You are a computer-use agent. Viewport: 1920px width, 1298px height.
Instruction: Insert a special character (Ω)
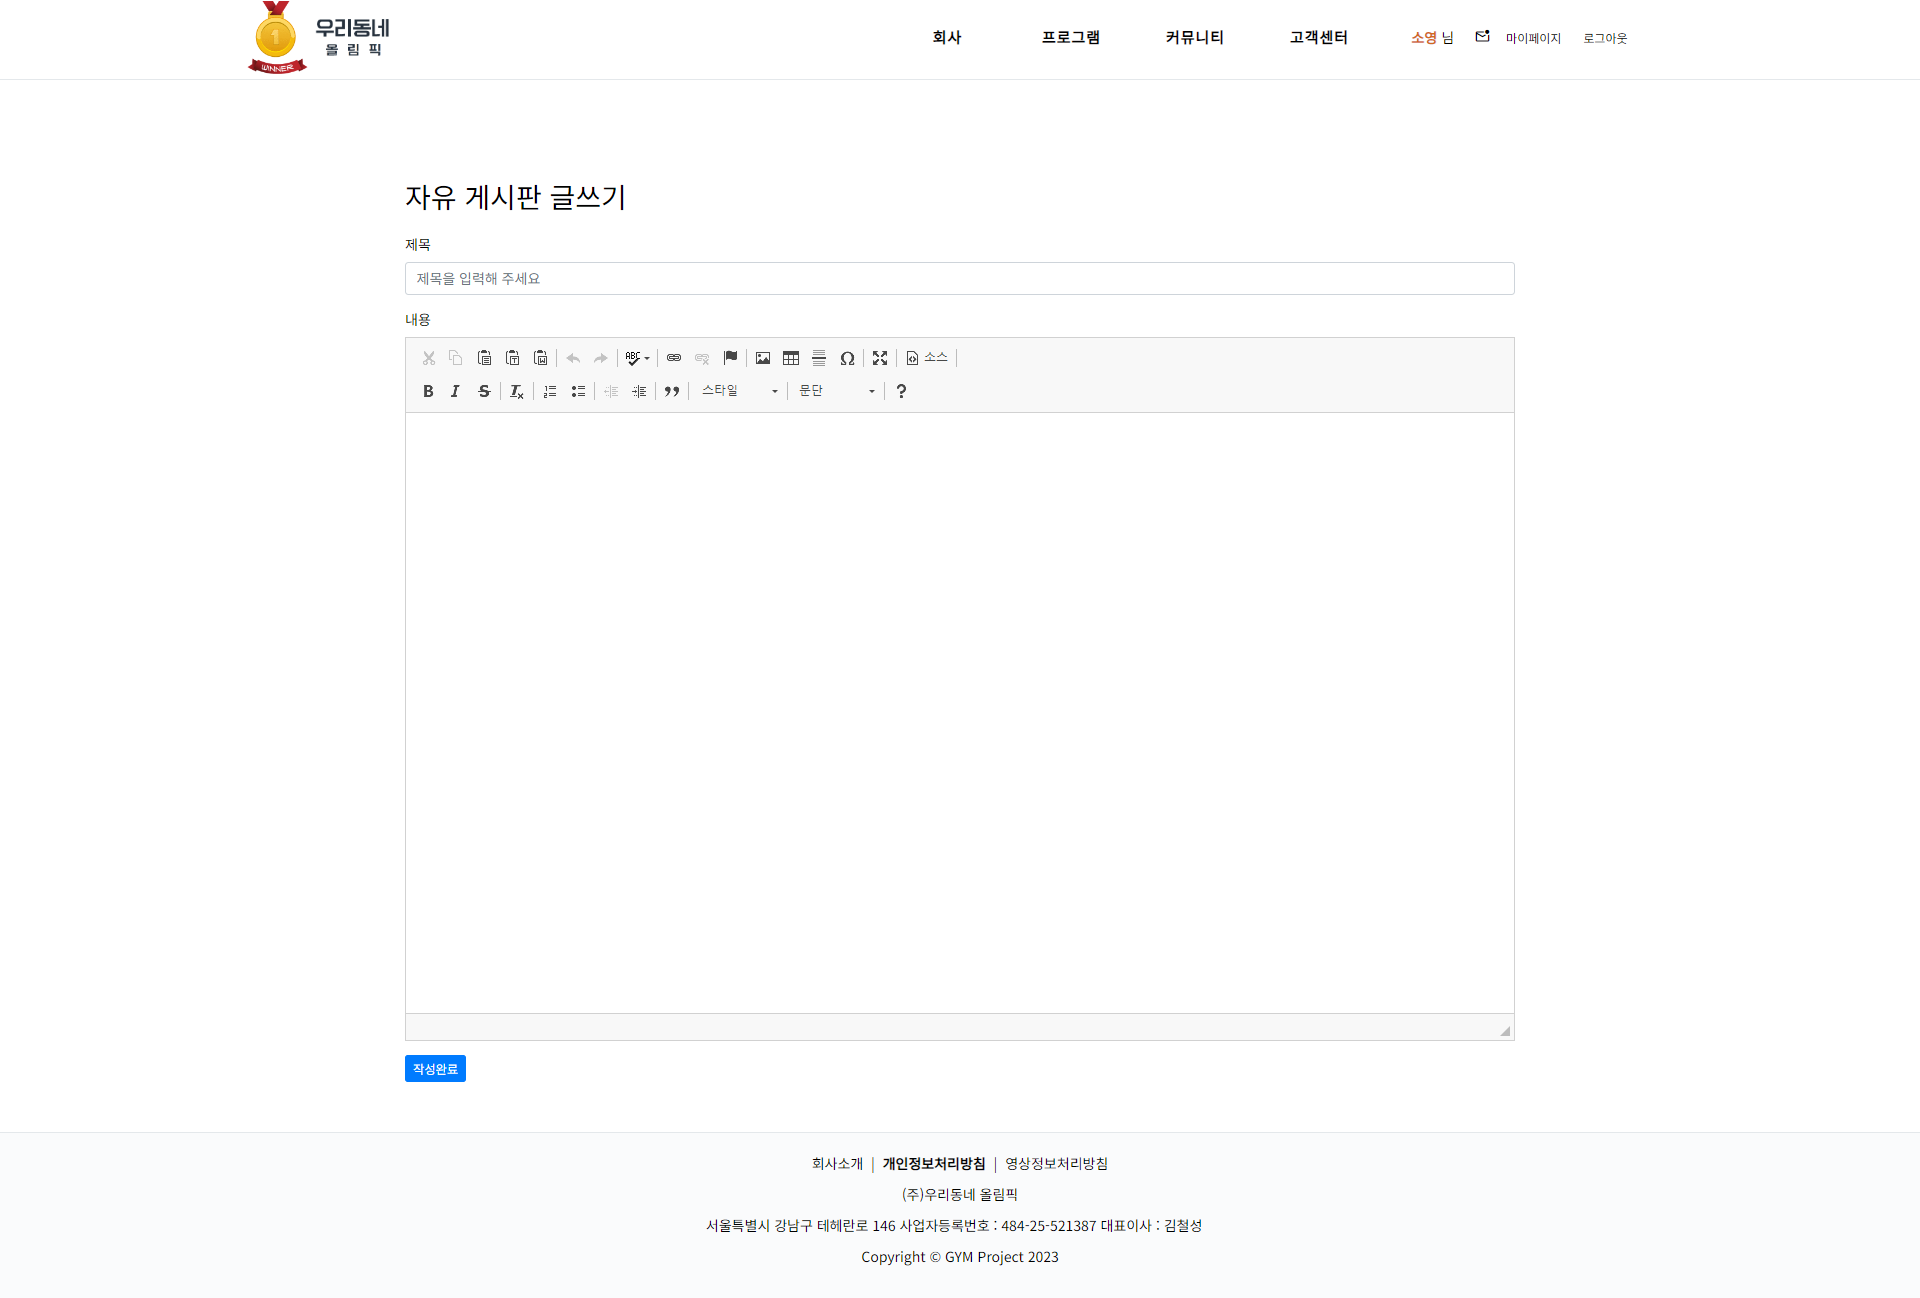[847, 358]
